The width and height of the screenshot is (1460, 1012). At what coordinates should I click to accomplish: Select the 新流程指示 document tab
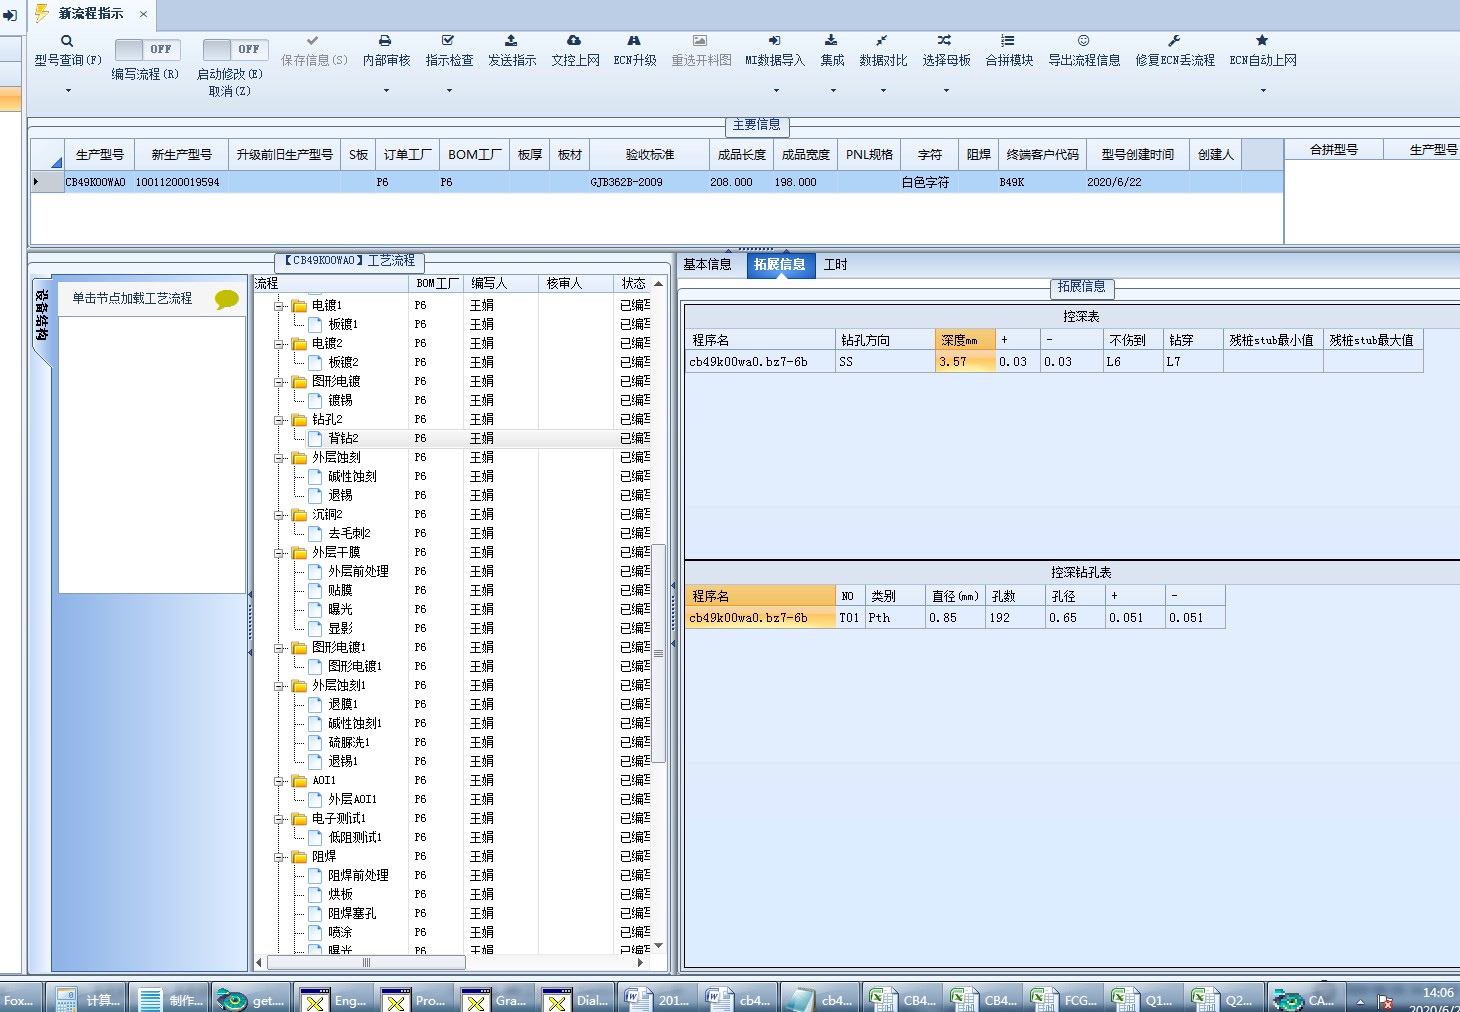point(91,14)
